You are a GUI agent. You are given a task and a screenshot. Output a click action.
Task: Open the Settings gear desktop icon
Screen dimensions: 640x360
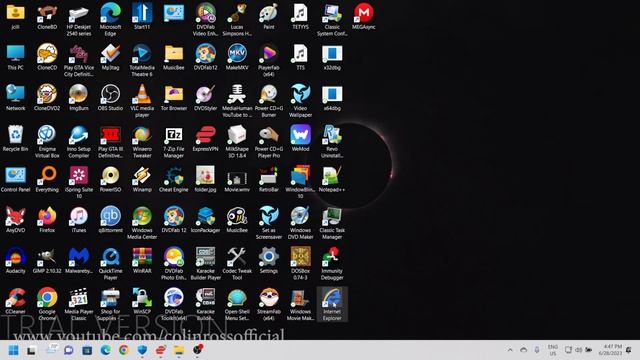point(269,261)
